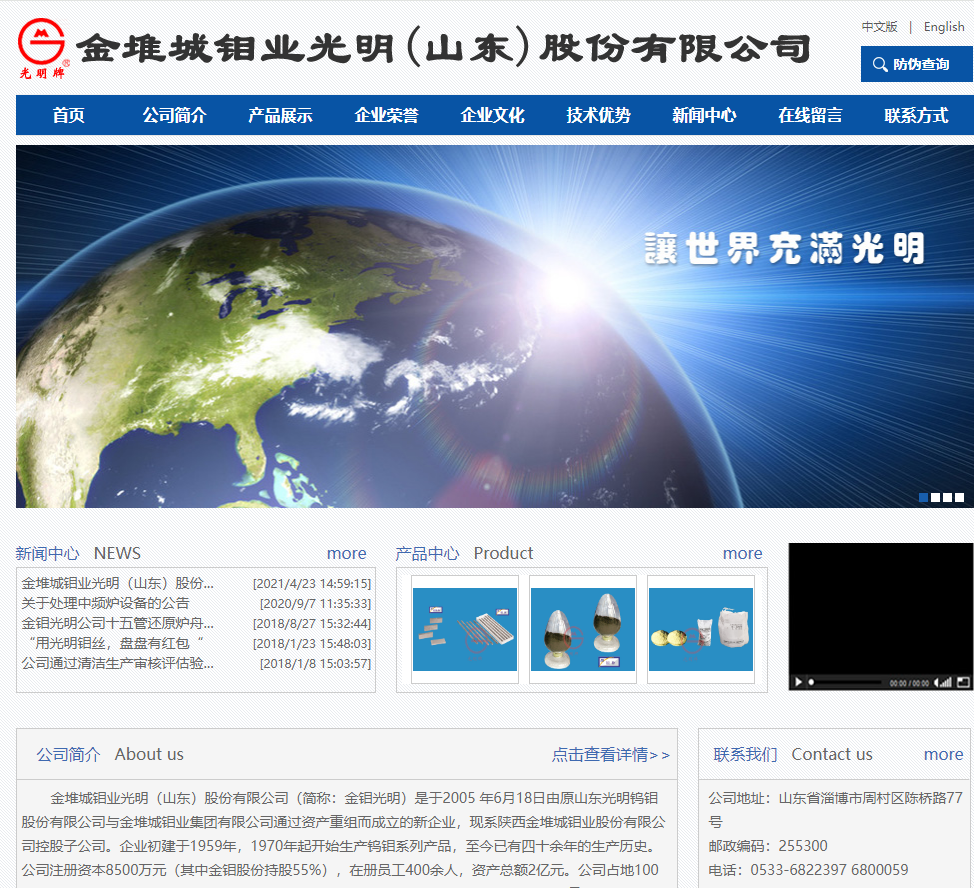
Task: Play the video with the play icon
Action: click(x=798, y=682)
